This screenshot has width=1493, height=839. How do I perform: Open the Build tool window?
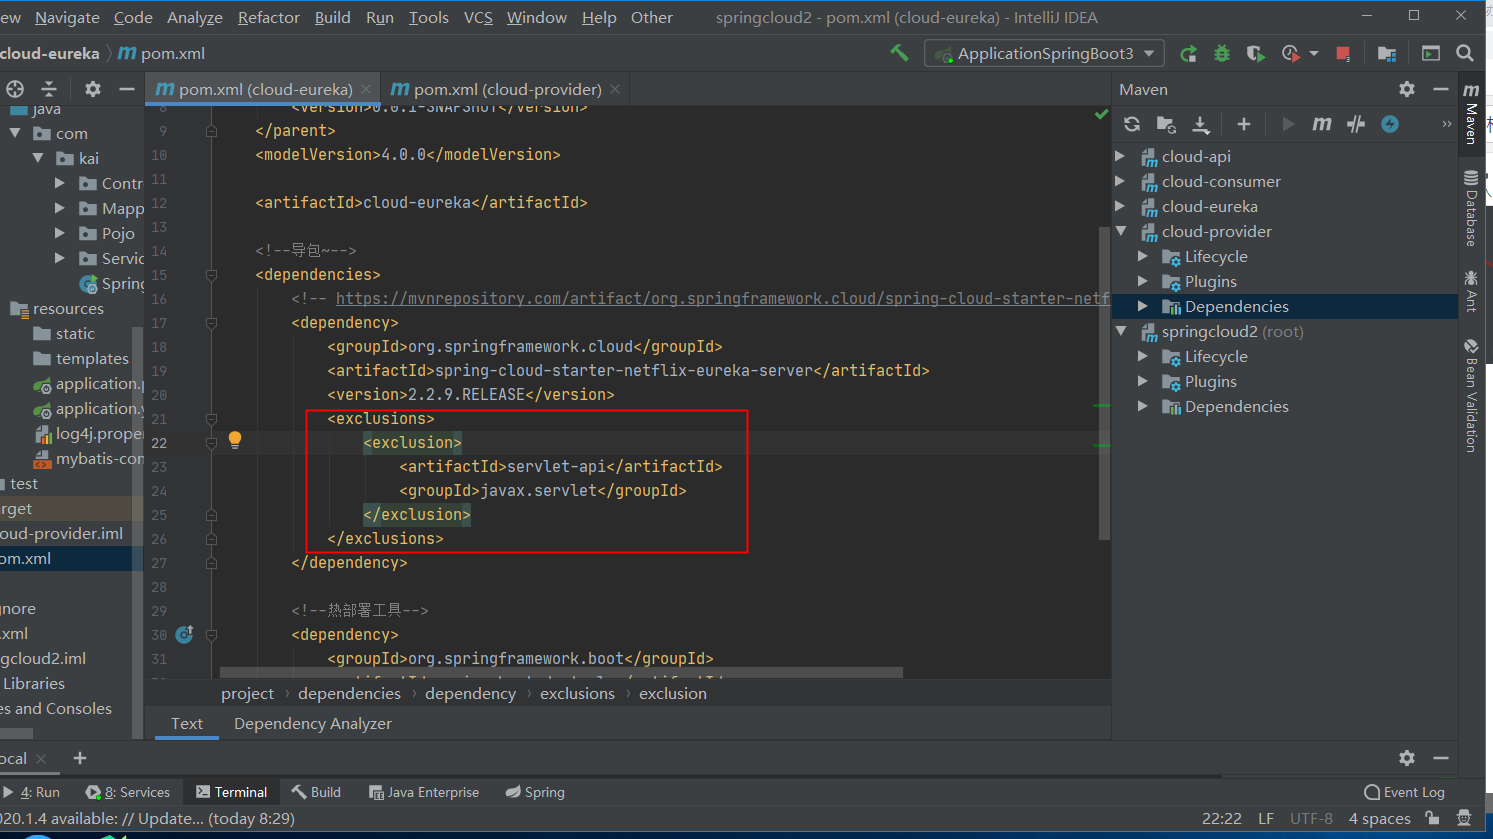pyautogui.click(x=316, y=792)
